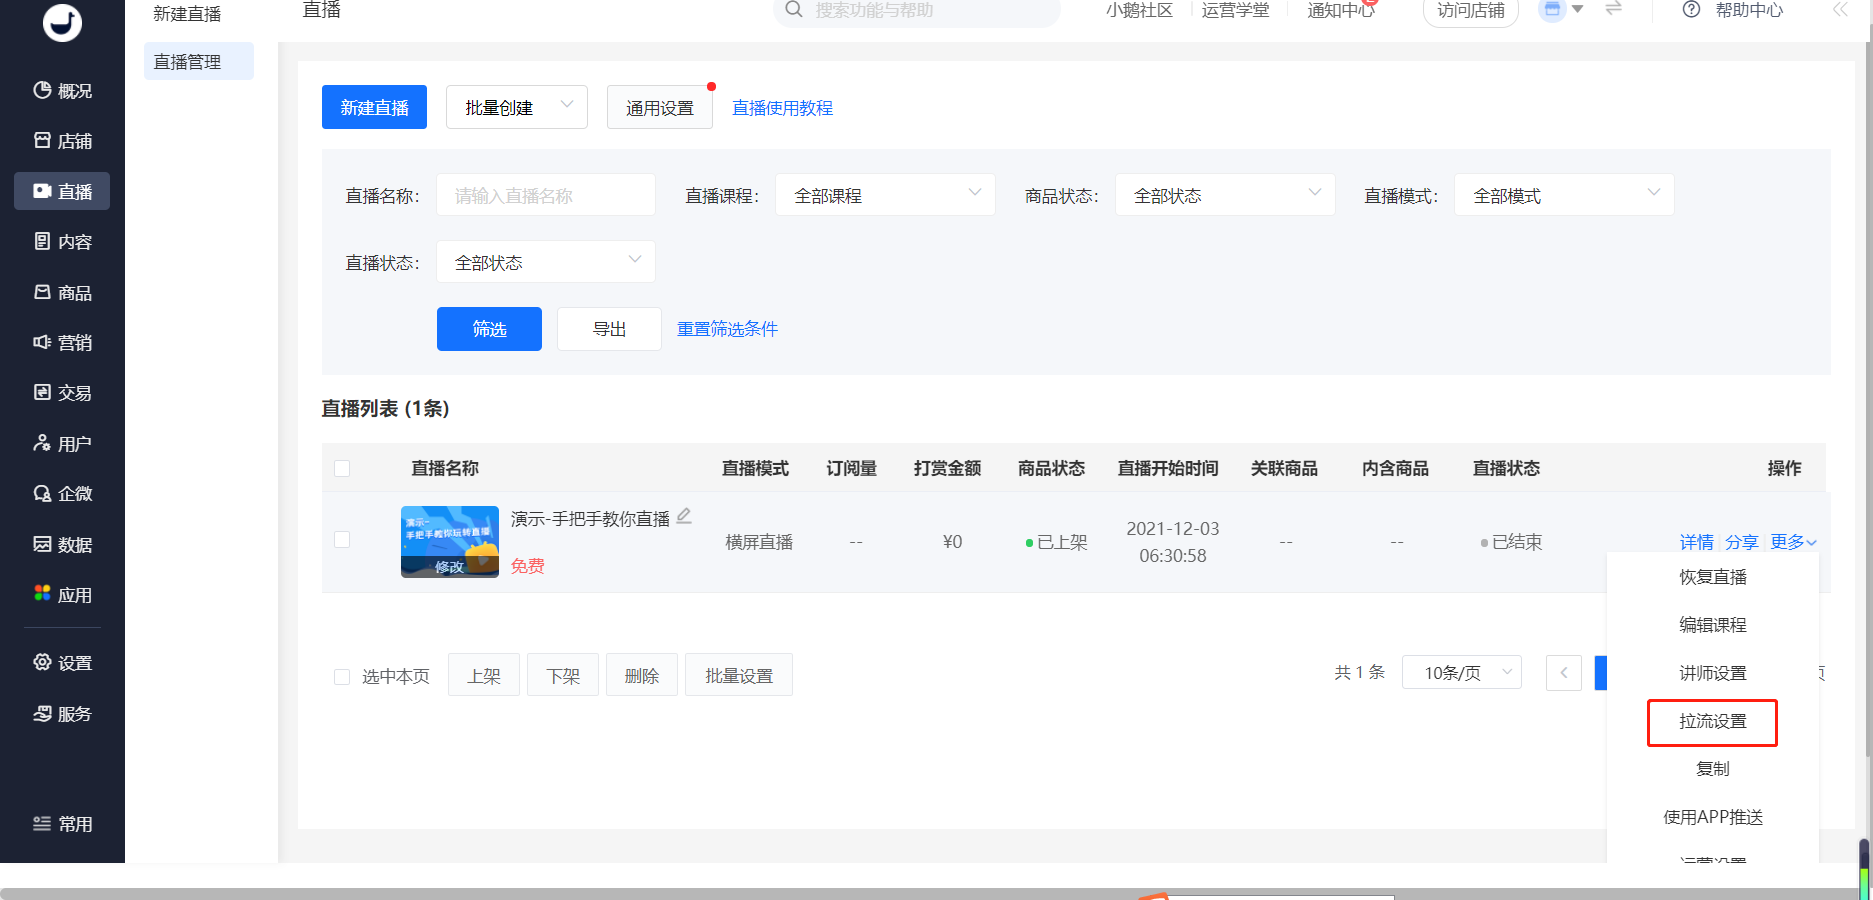The width and height of the screenshot is (1873, 900).
Task: Tick the table header select-all checkbox
Action: (342, 468)
